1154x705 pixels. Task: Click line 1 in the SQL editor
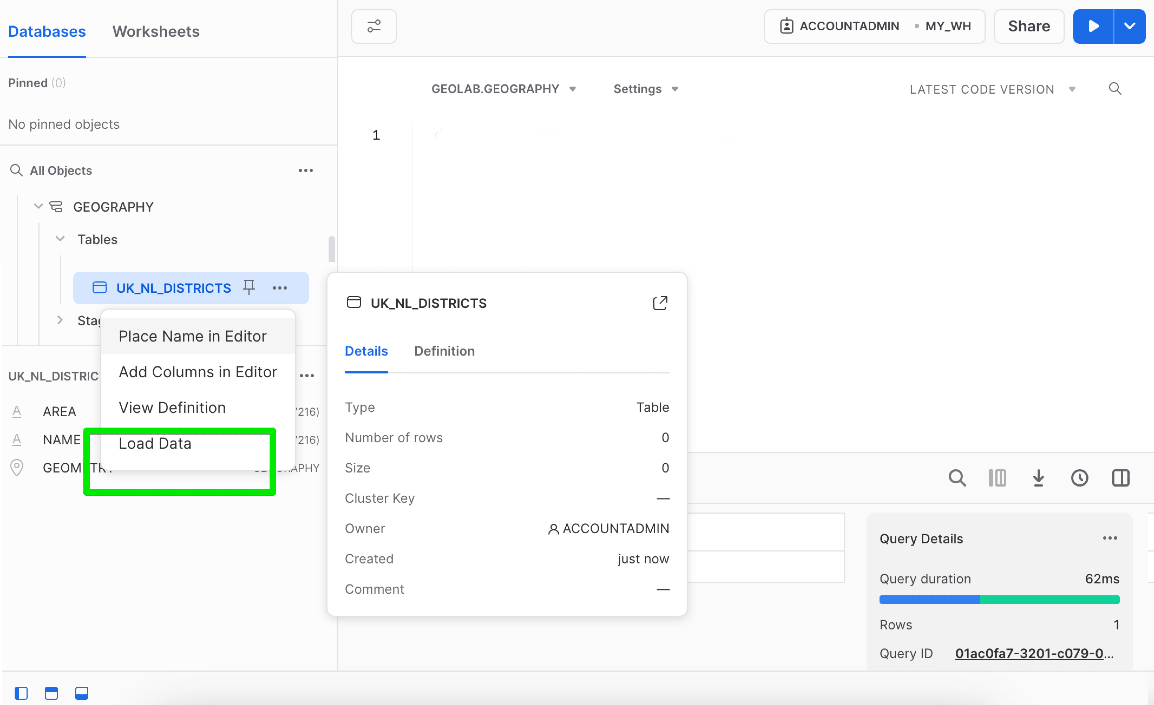click(x=600, y=135)
